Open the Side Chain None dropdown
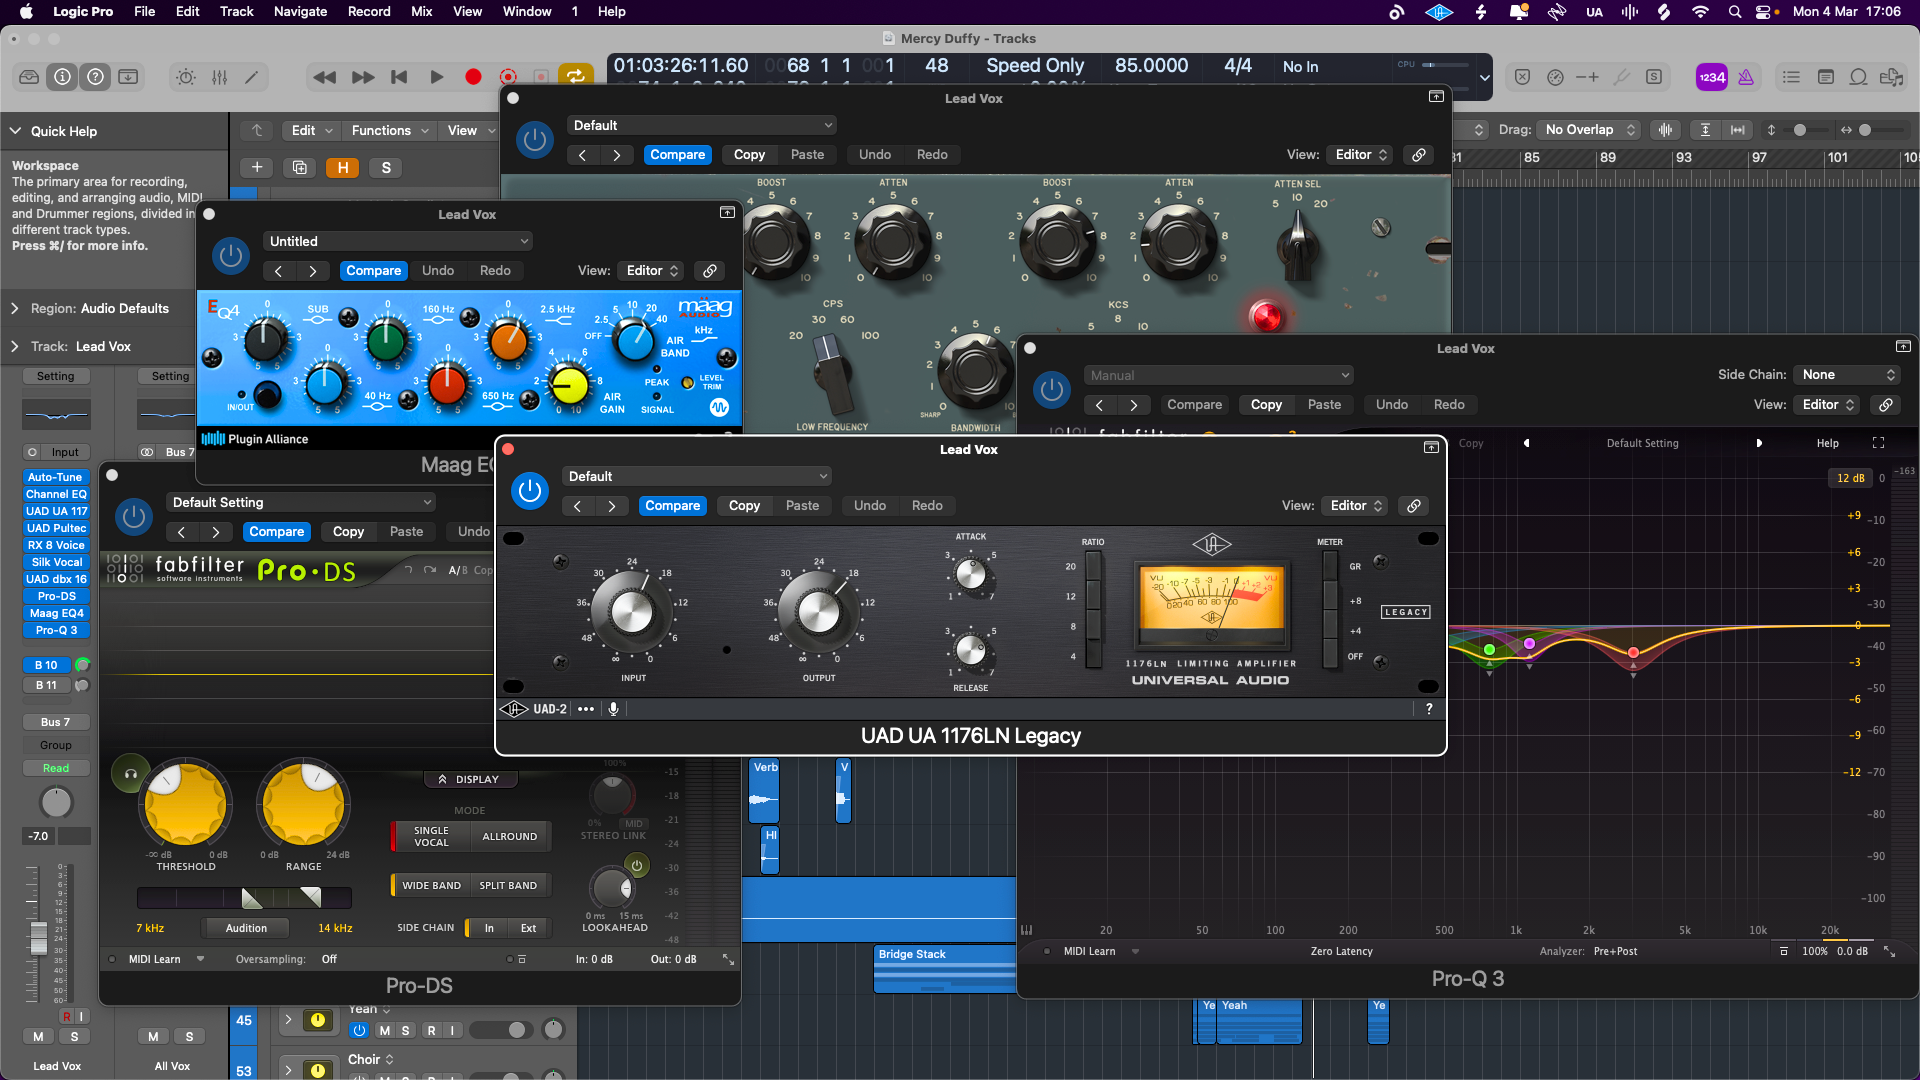 click(x=1846, y=375)
